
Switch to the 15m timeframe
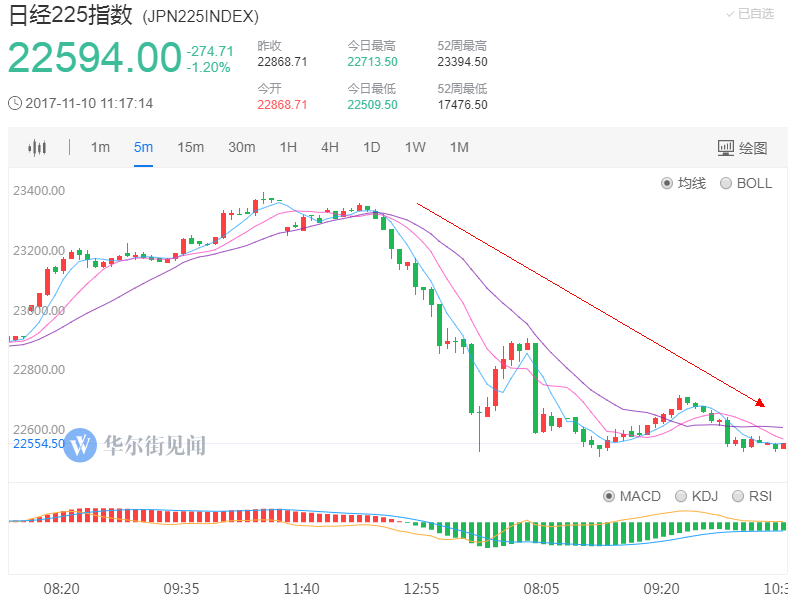191,148
